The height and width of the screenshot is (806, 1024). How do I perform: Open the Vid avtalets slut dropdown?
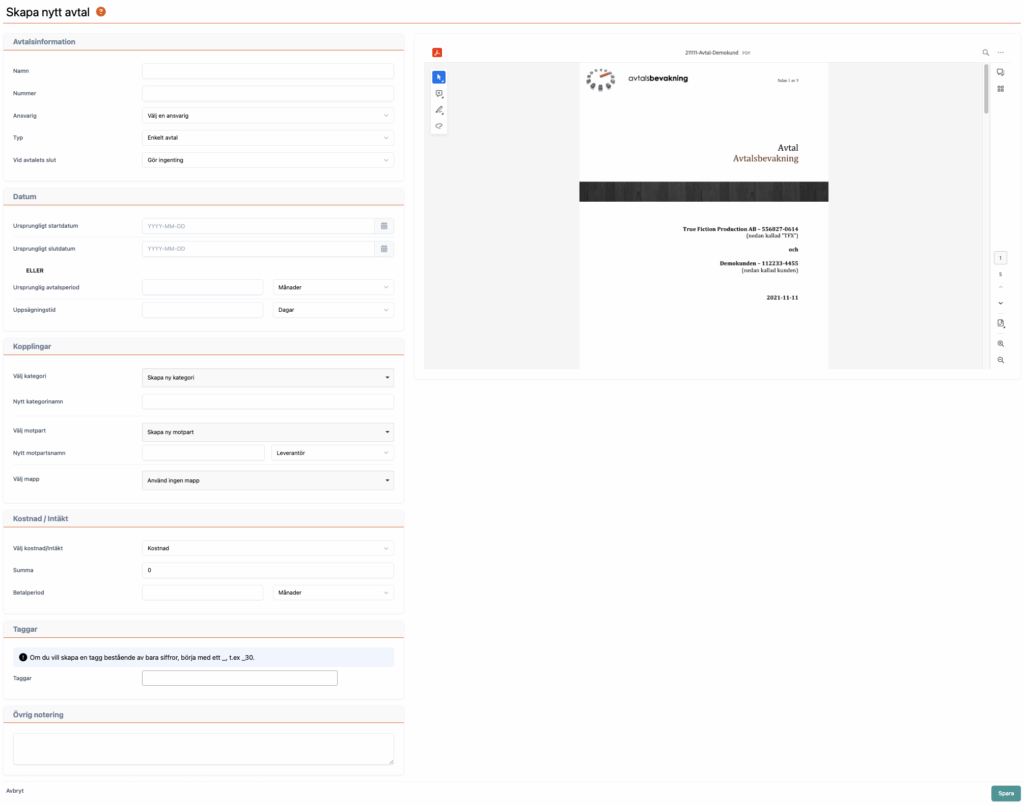(268, 160)
